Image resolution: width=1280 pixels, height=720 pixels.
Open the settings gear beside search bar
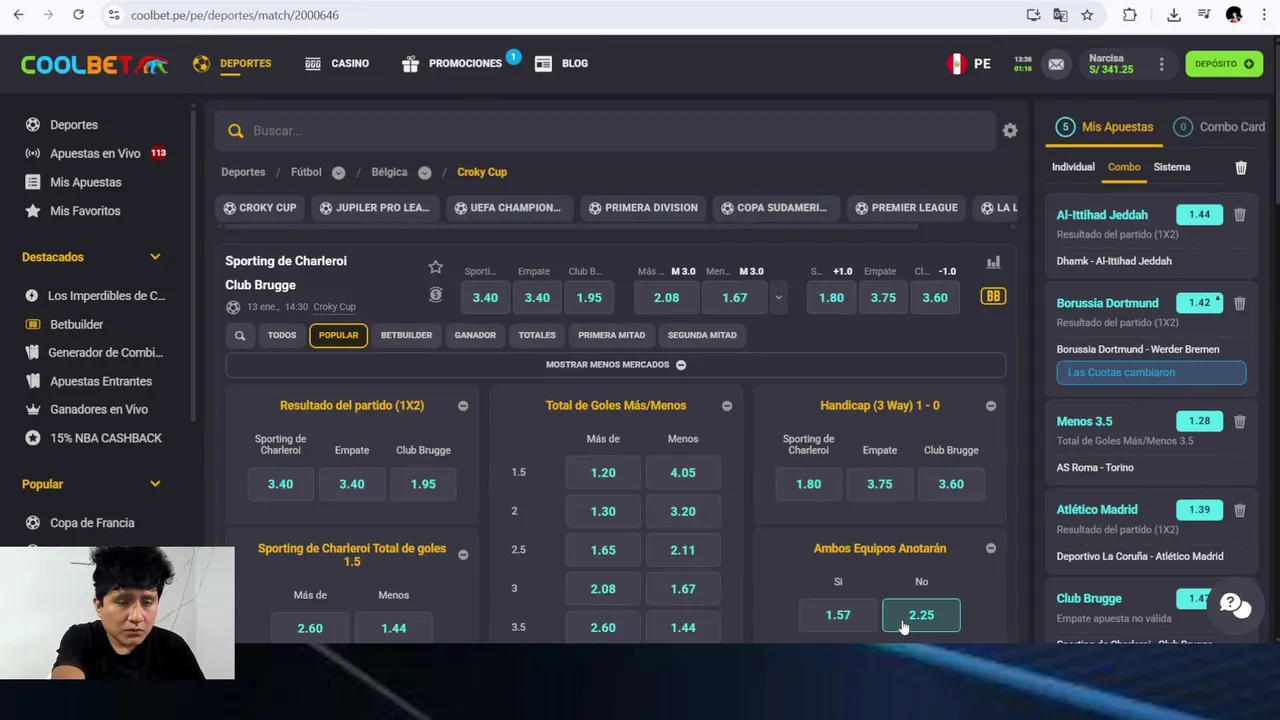click(1010, 131)
